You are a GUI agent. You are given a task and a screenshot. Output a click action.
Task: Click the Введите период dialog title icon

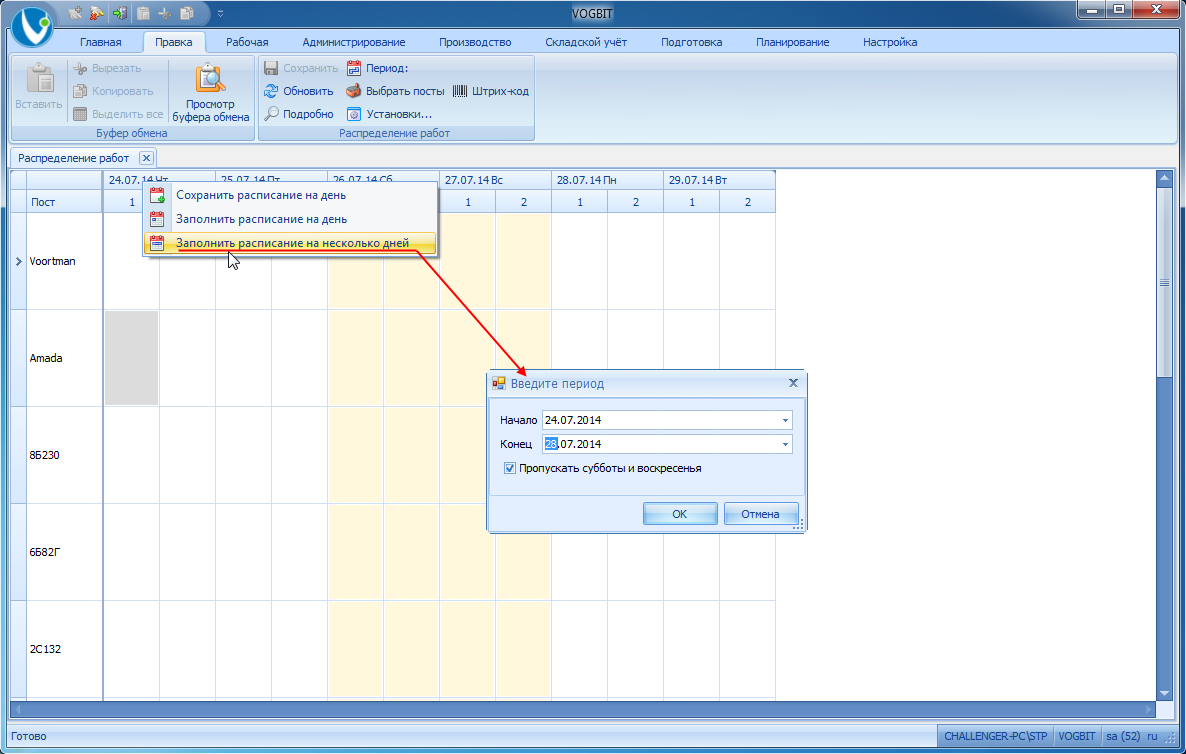coord(498,383)
